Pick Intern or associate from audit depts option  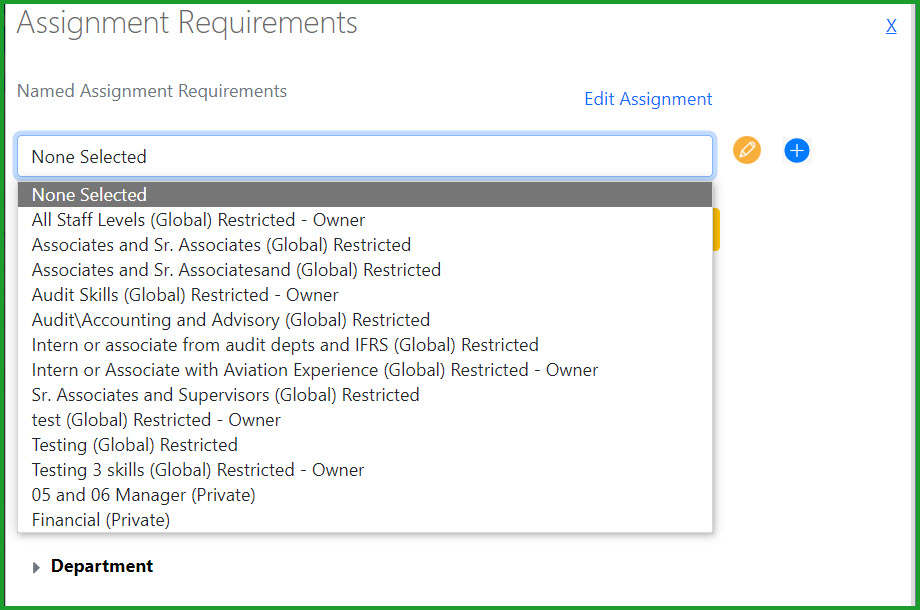click(x=365, y=345)
